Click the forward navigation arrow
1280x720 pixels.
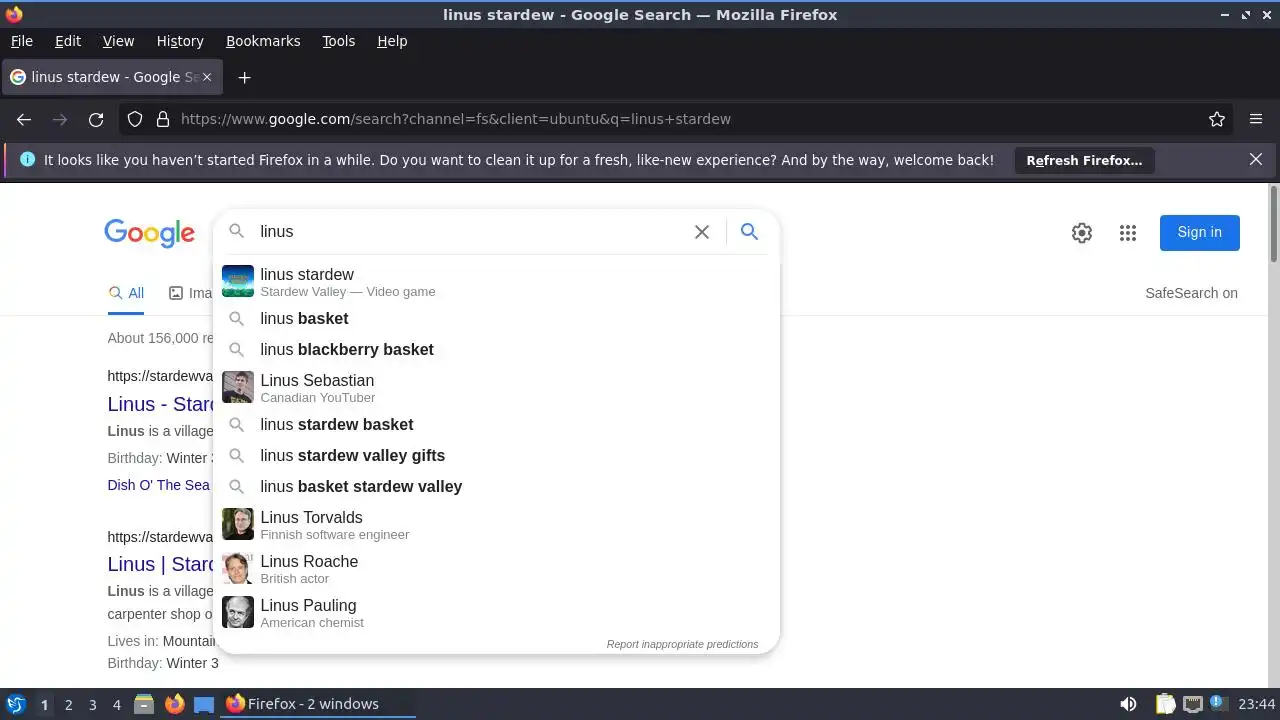click(x=60, y=119)
